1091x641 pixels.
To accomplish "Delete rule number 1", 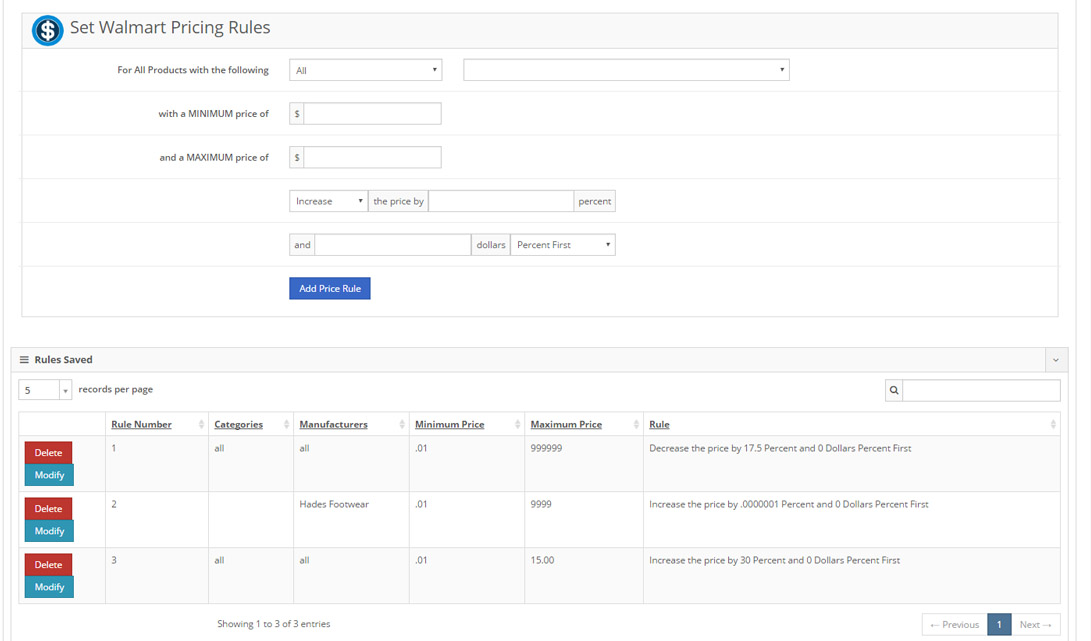I will [49, 452].
